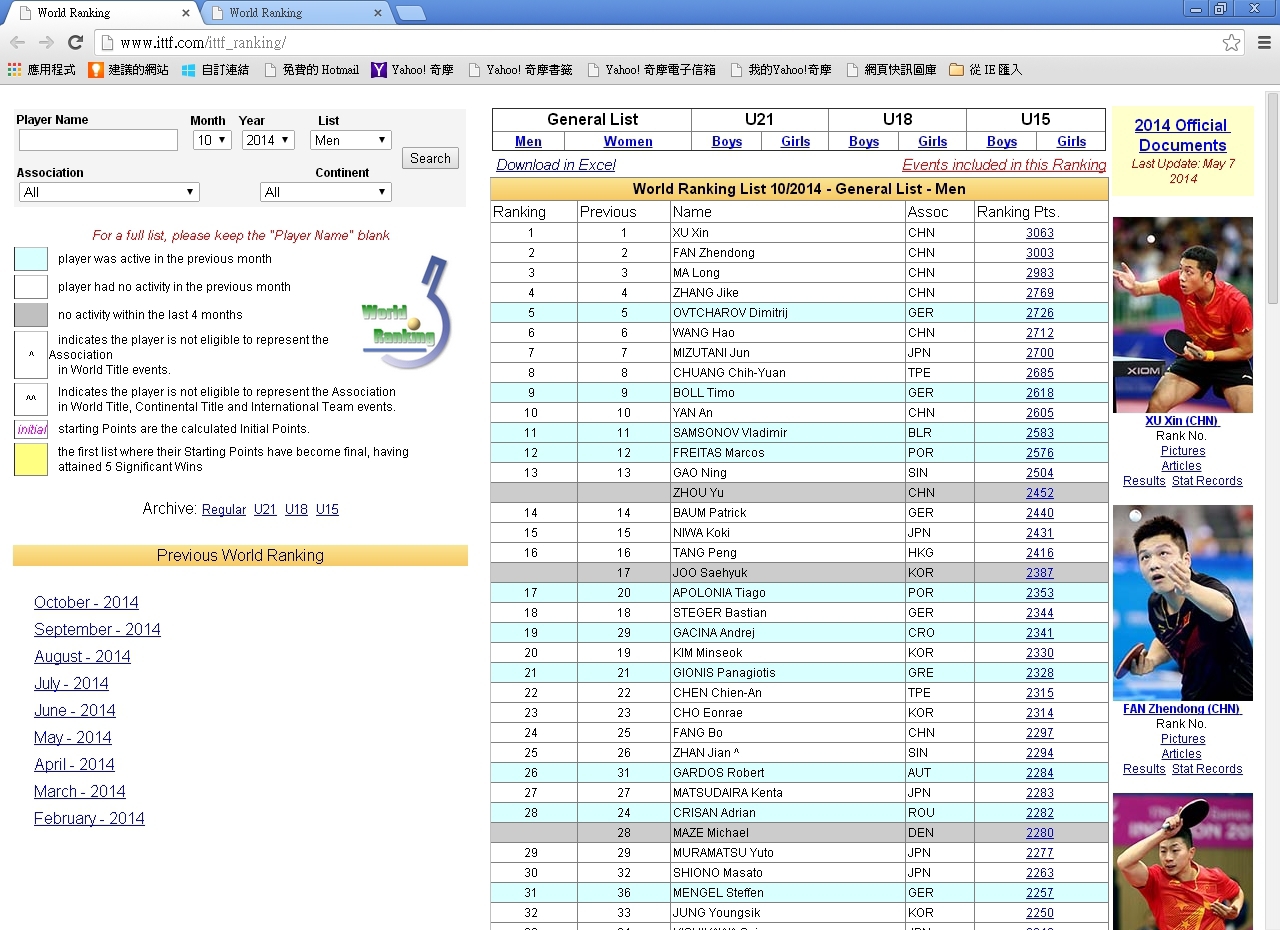The image size is (1280, 930).
Task: Close the second World Ranking tab
Action: click(x=377, y=13)
